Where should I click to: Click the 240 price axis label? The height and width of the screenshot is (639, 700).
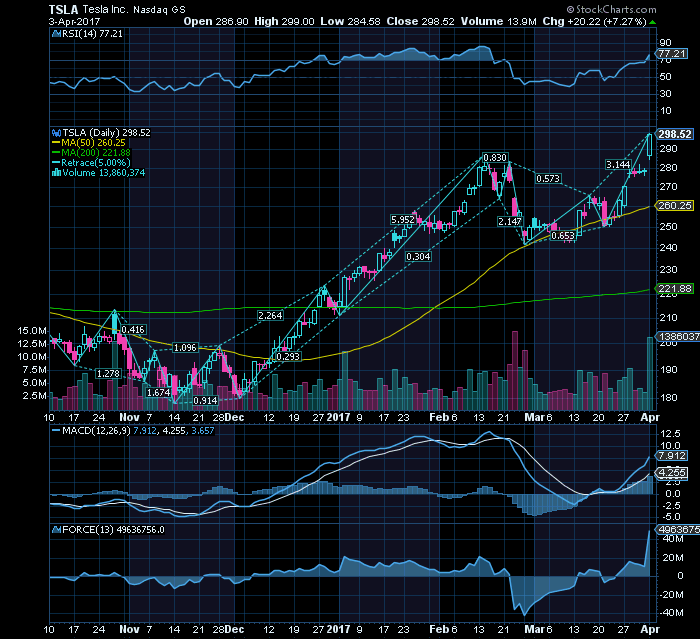coord(668,248)
